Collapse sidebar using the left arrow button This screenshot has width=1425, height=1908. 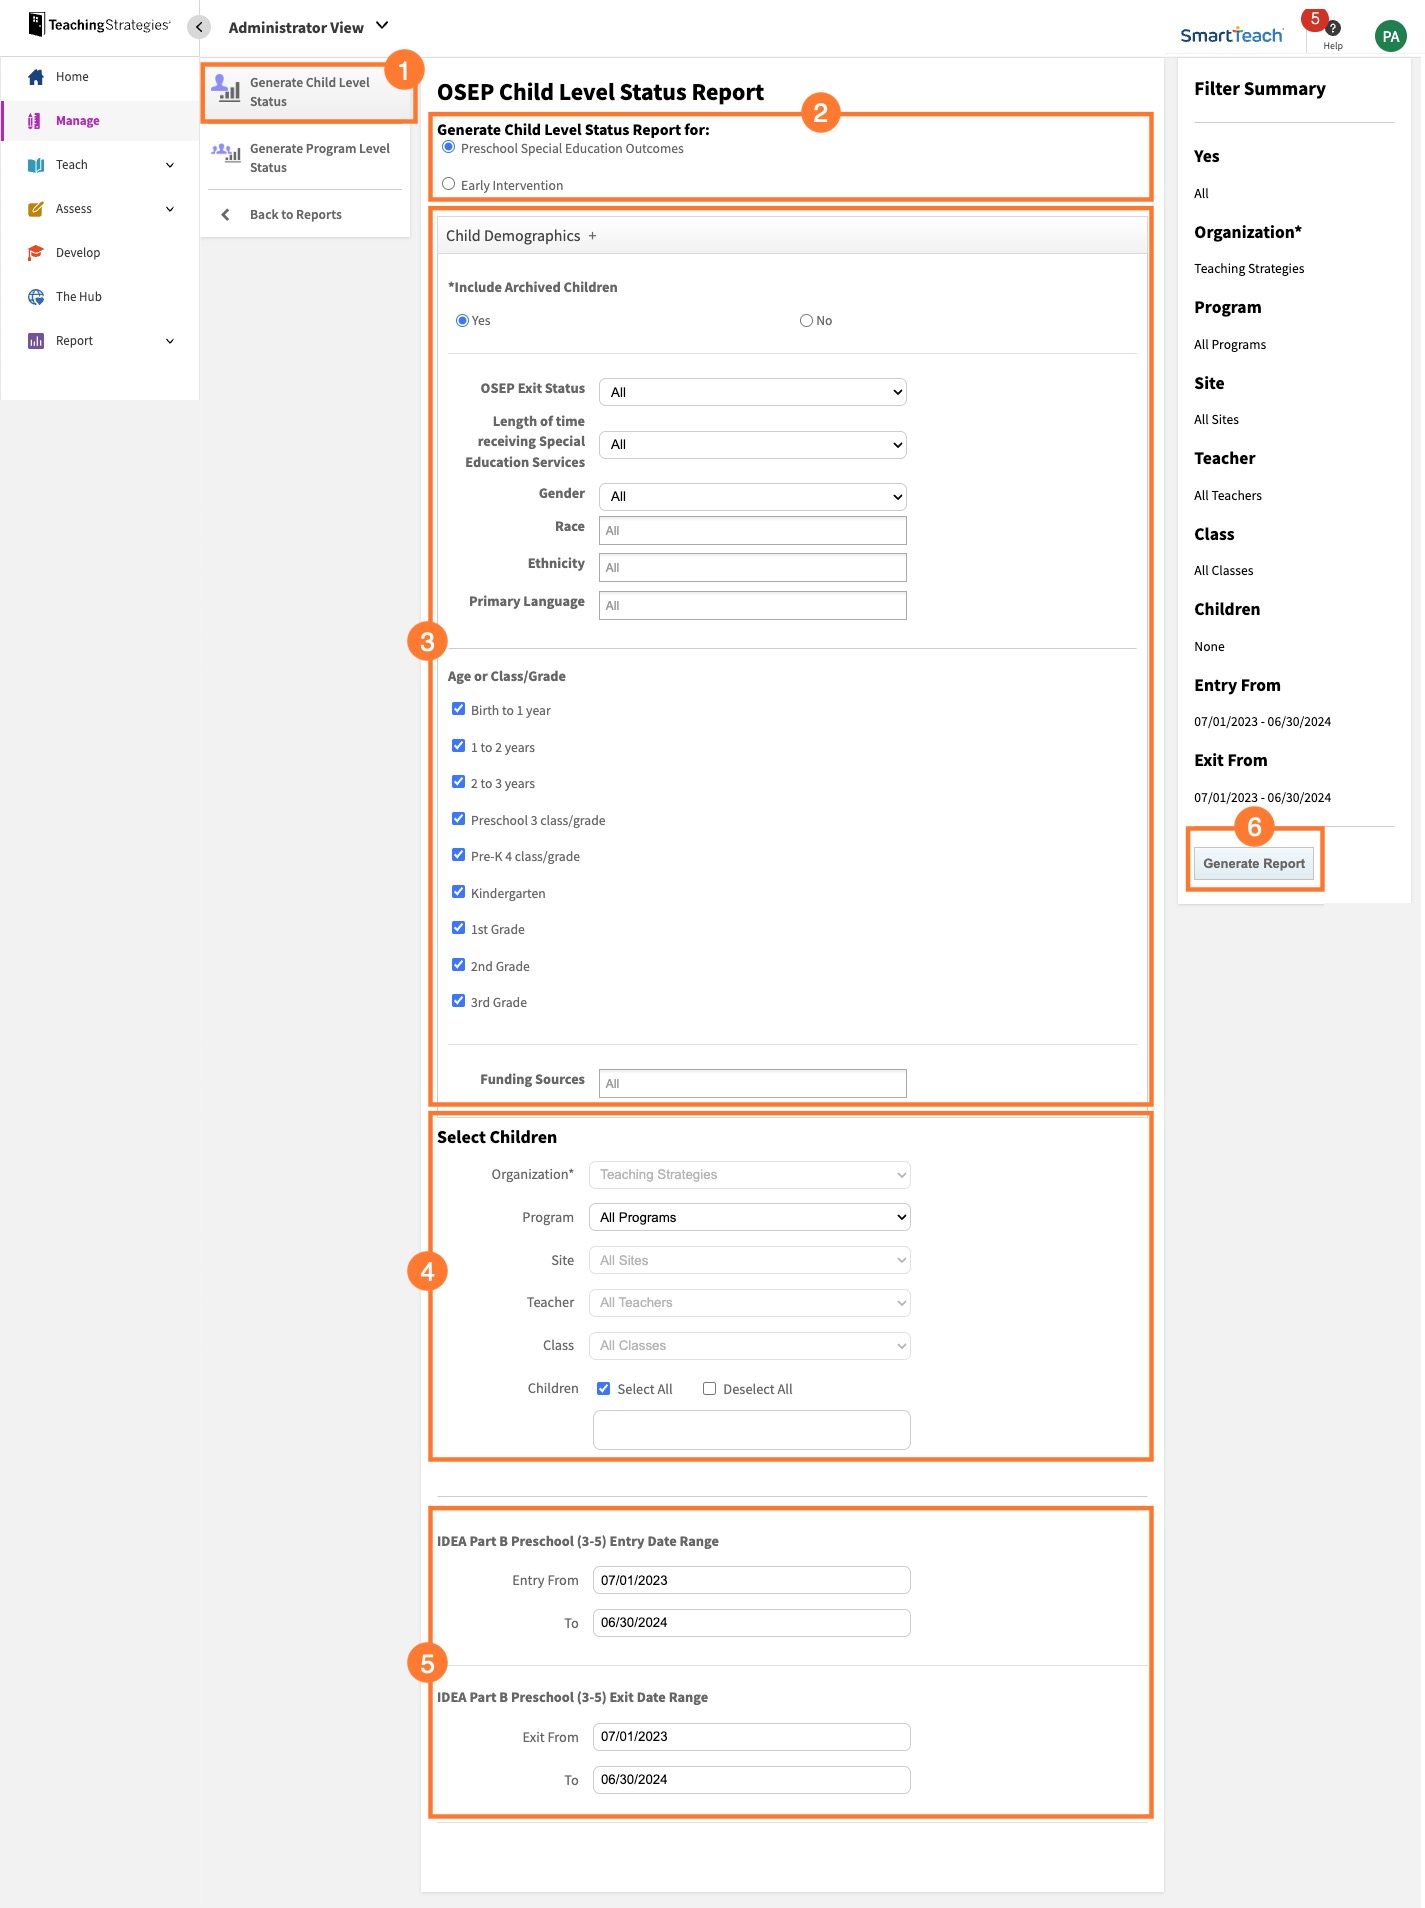pos(199,27)
